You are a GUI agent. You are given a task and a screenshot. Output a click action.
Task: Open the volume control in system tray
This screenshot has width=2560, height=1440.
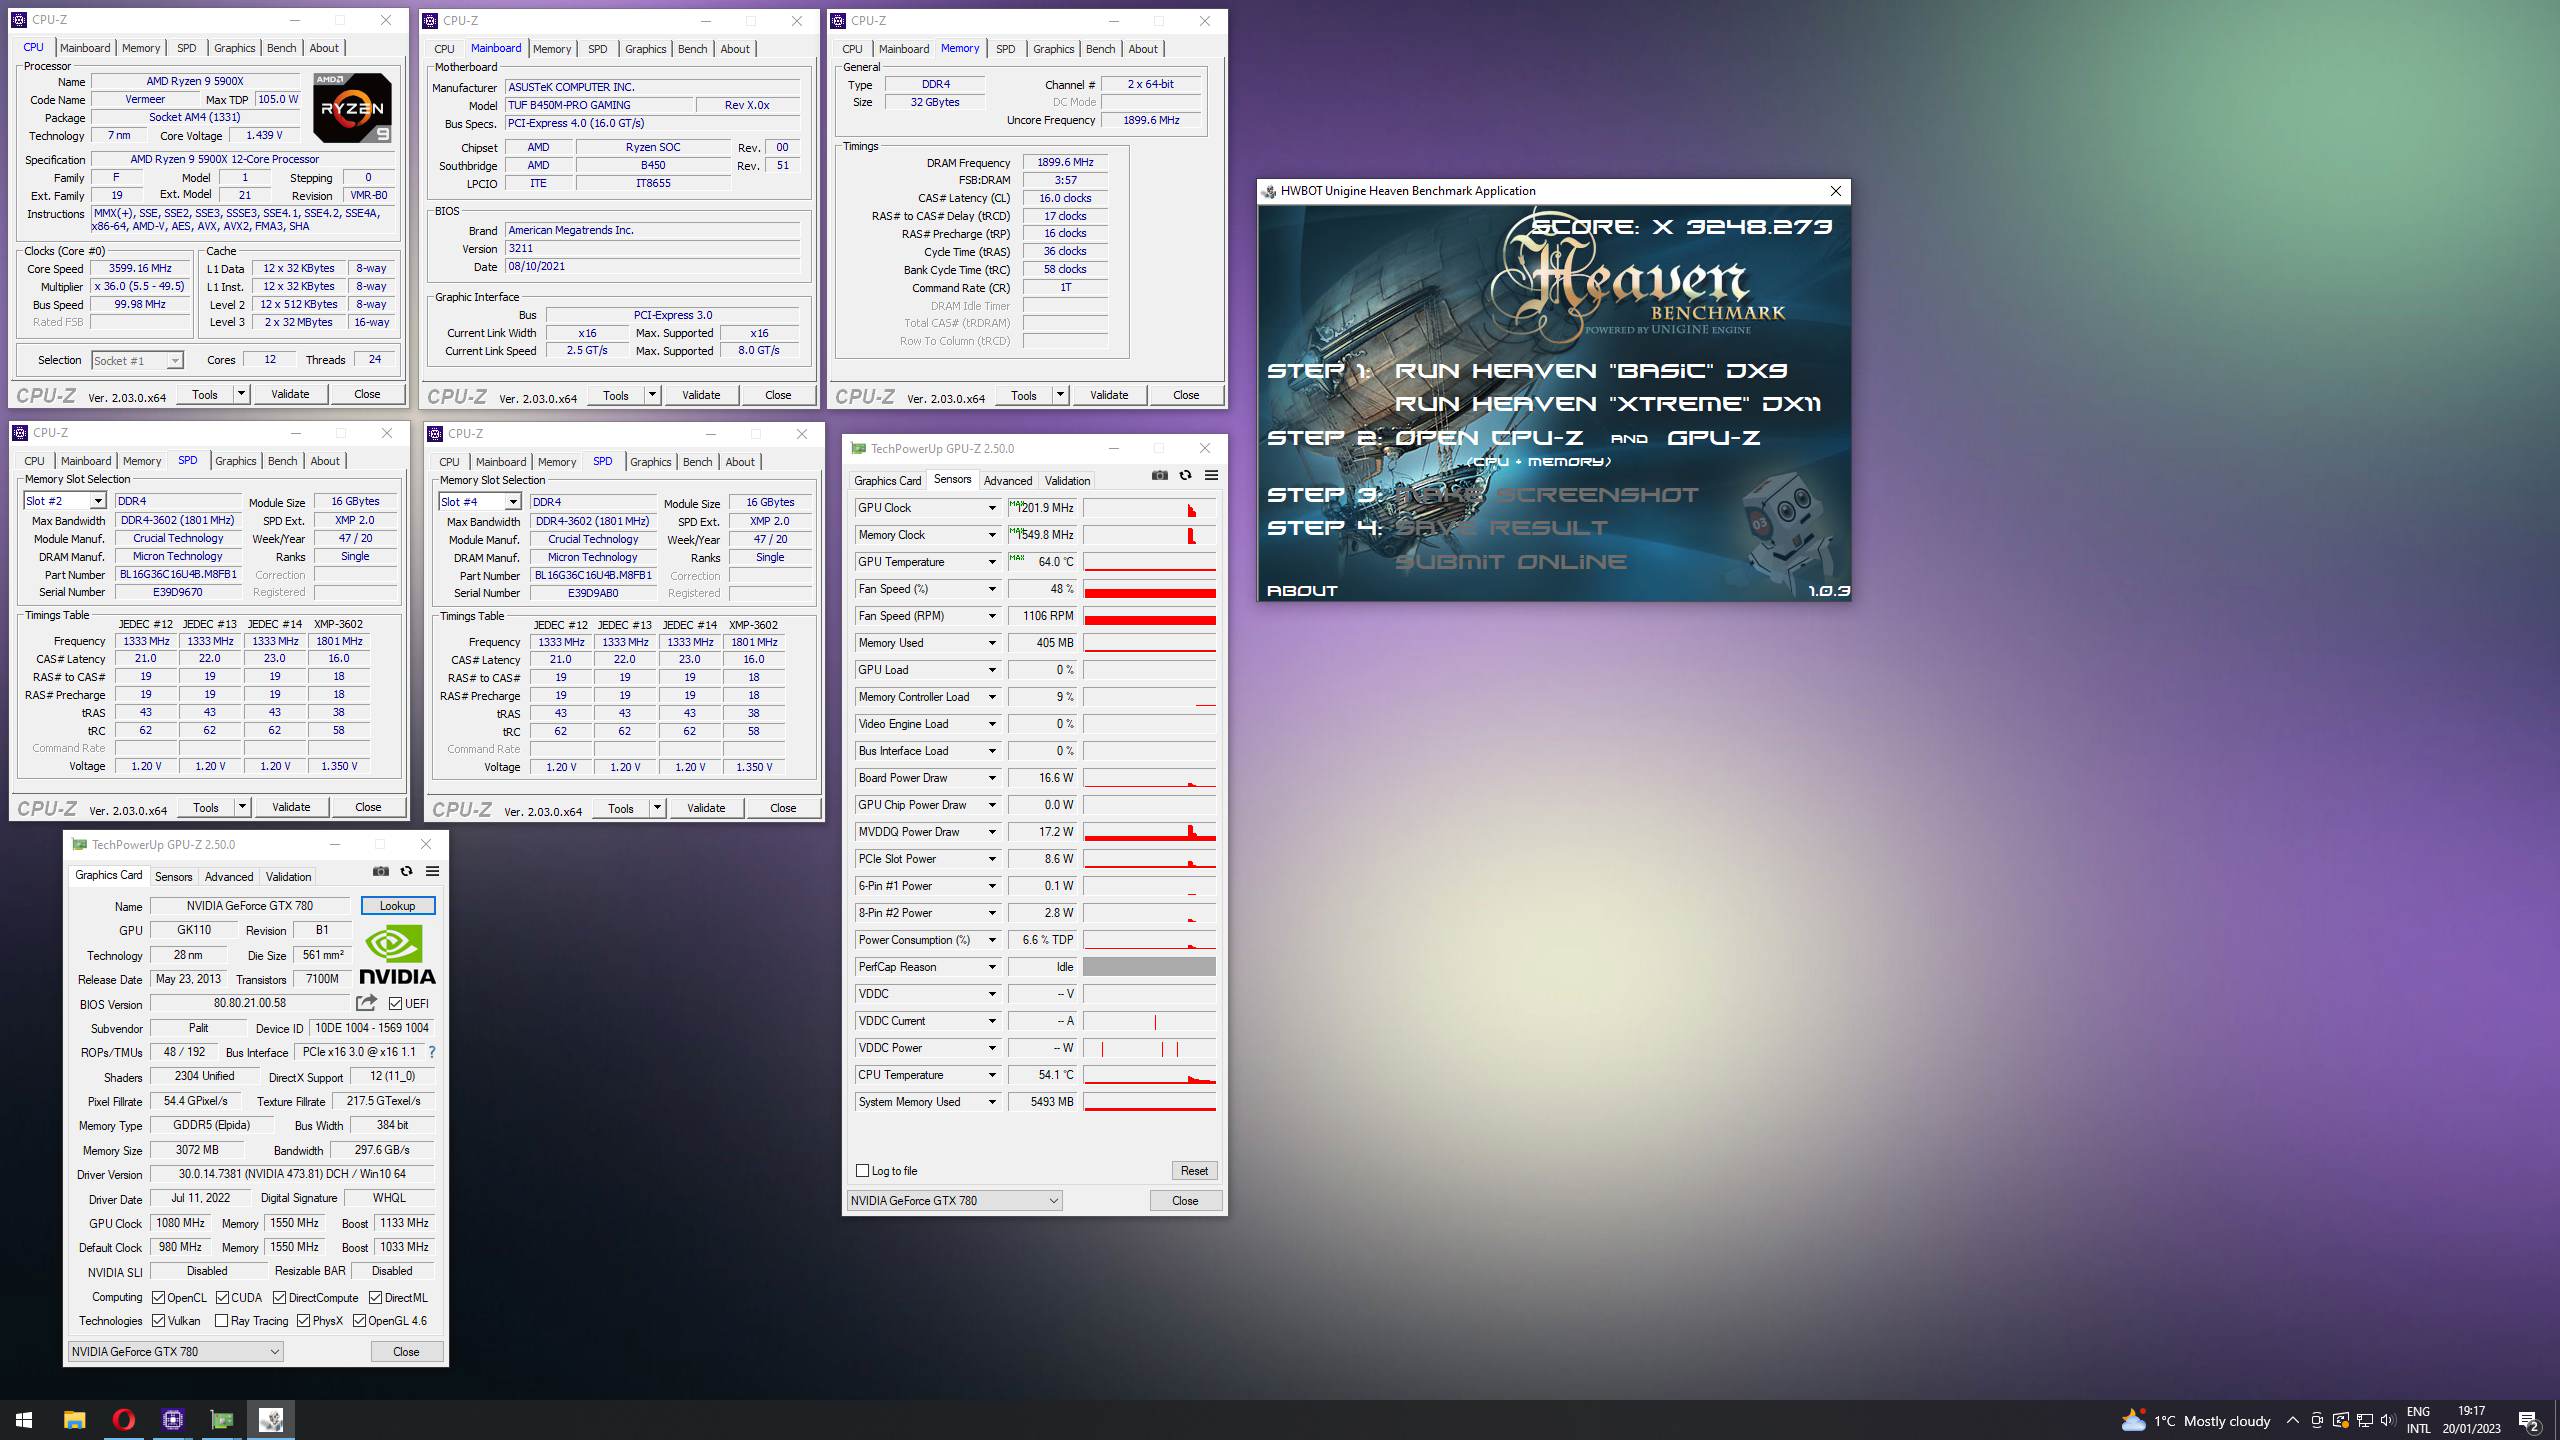coord(2388,1420)
